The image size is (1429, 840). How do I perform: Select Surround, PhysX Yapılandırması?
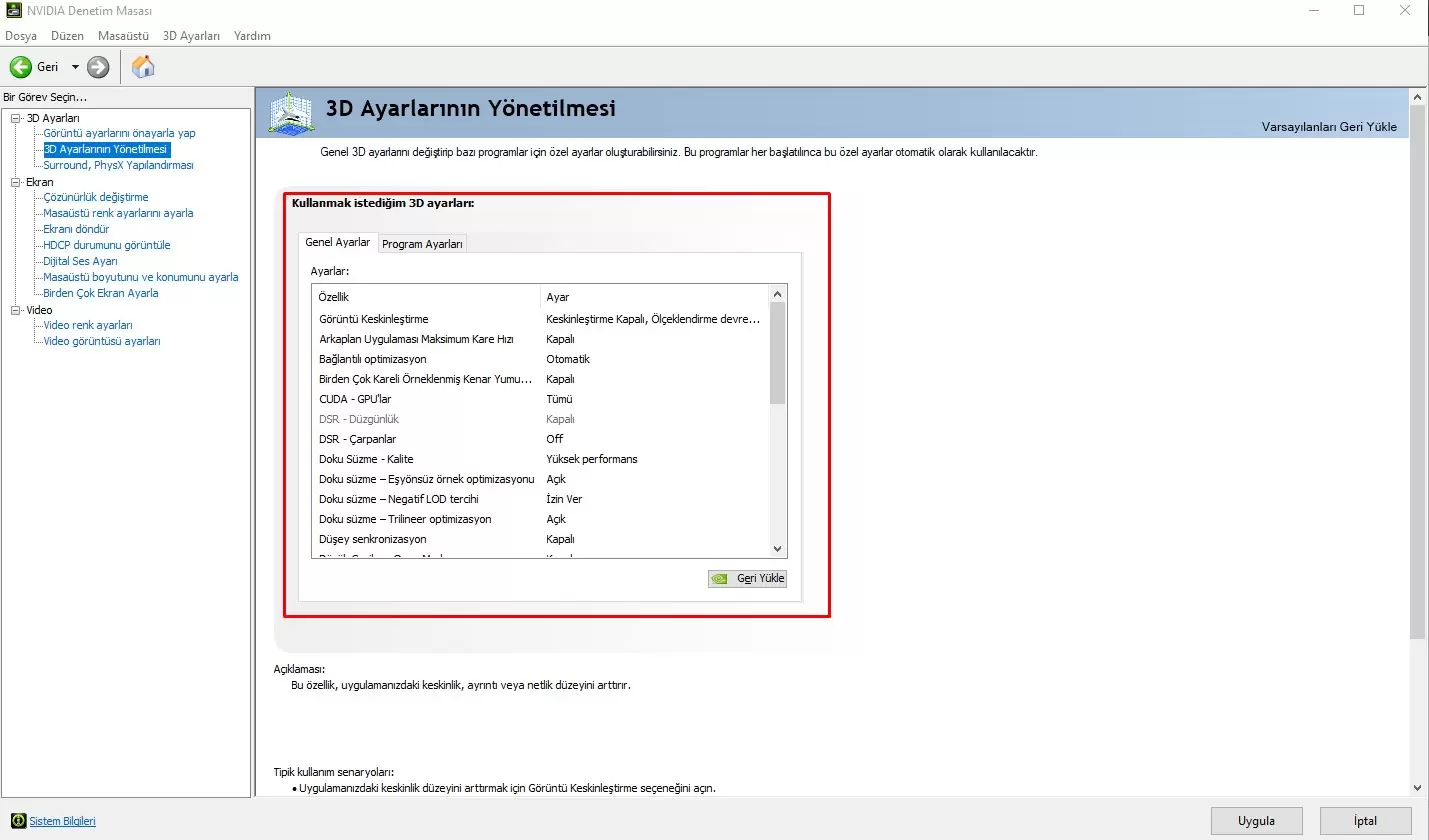[118, 165]
